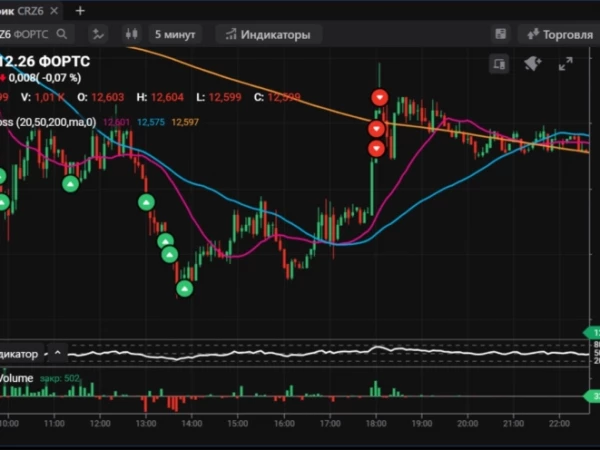This screenshot has width=600, height=450.
Task: Click the Volume indicator label
Action: coord(16,378)
